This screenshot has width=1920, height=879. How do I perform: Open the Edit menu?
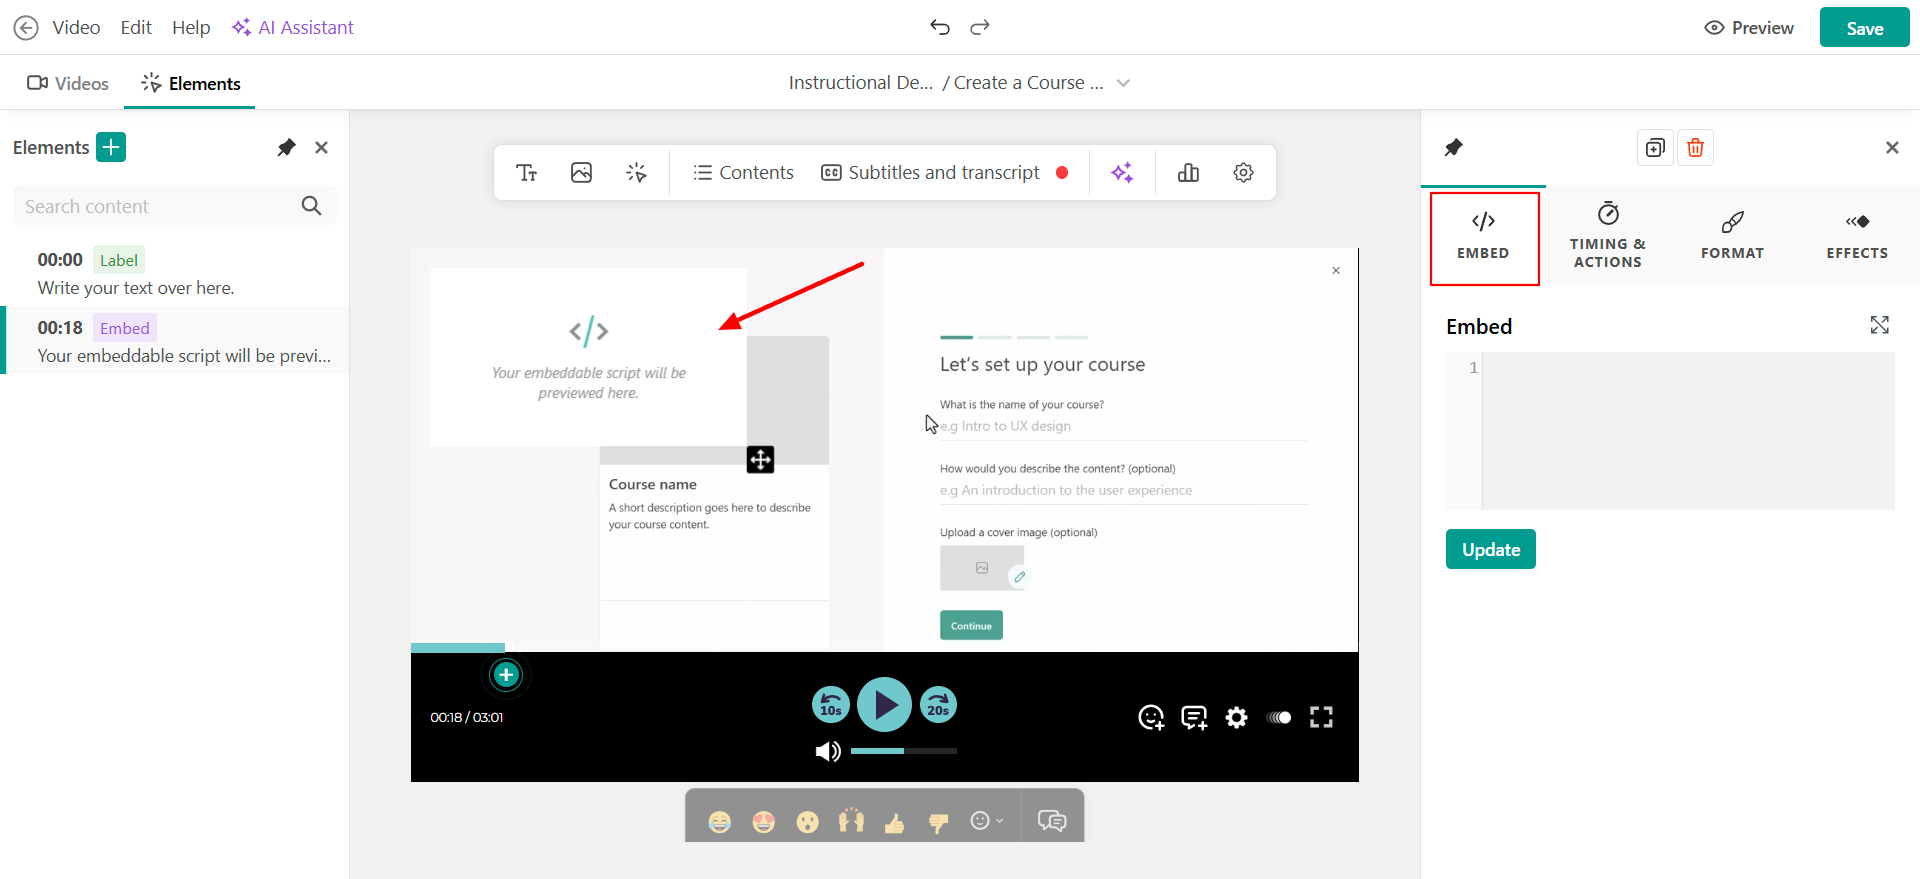tap(136, 27)
